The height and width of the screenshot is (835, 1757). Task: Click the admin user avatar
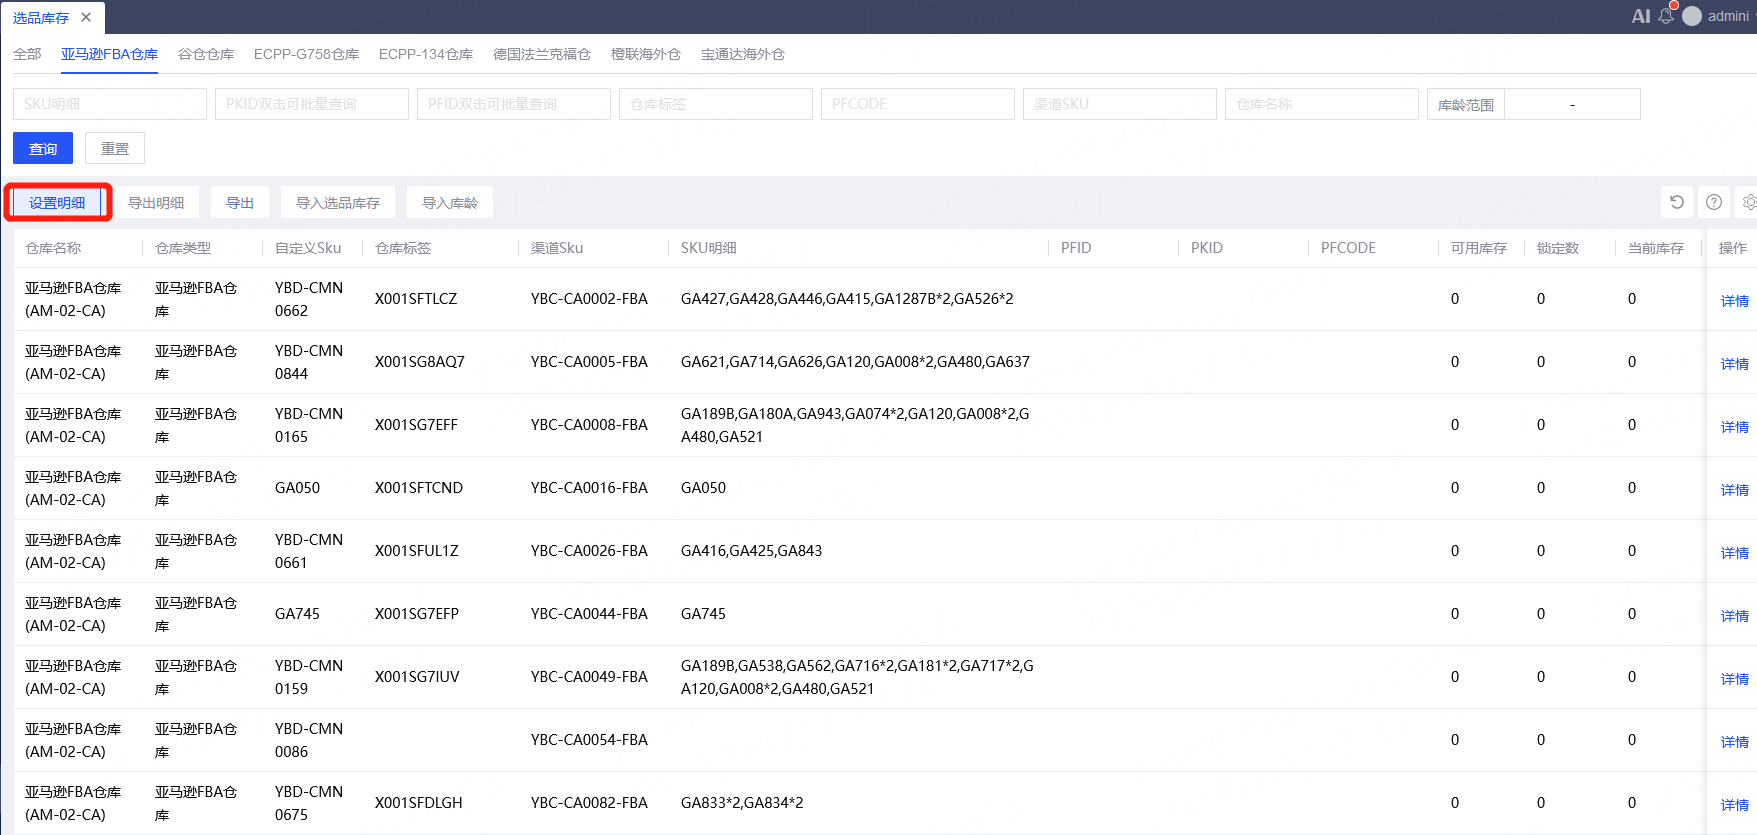pos(1692,16)
